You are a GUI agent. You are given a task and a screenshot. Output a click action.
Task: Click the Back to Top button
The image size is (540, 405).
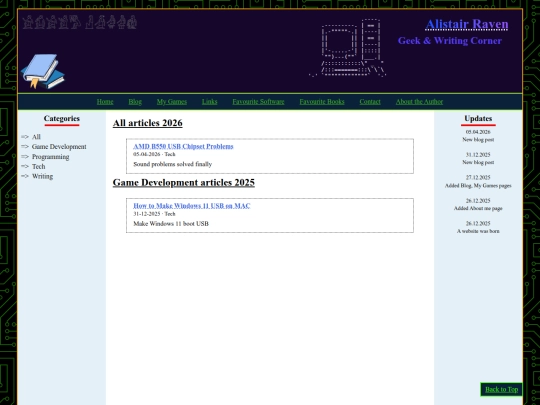(501, 390)
